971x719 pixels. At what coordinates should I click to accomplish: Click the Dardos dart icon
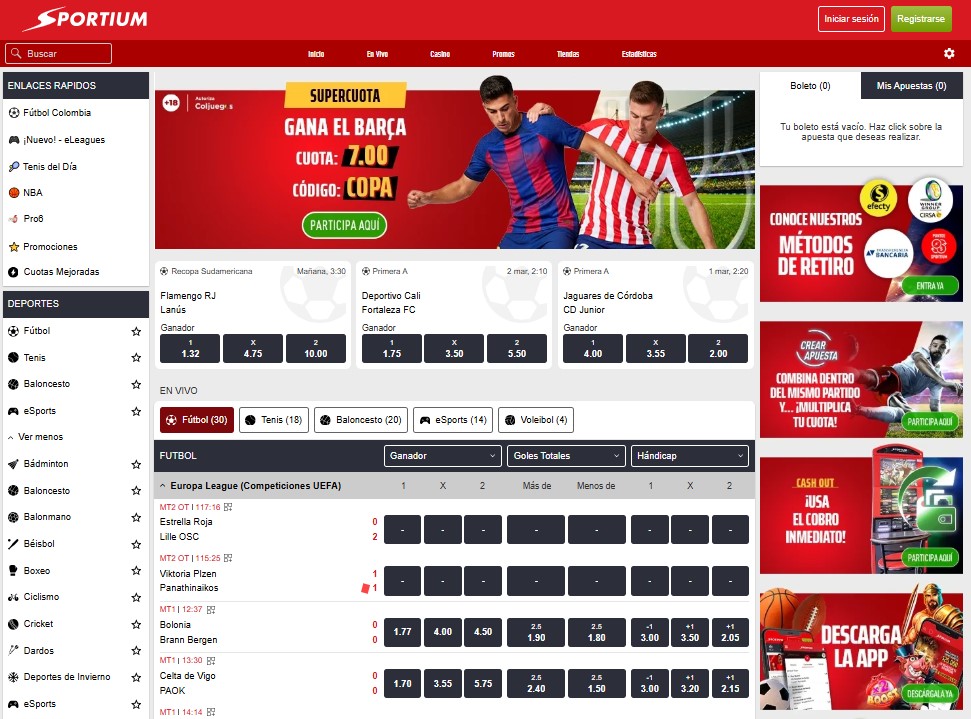[13, 650]
